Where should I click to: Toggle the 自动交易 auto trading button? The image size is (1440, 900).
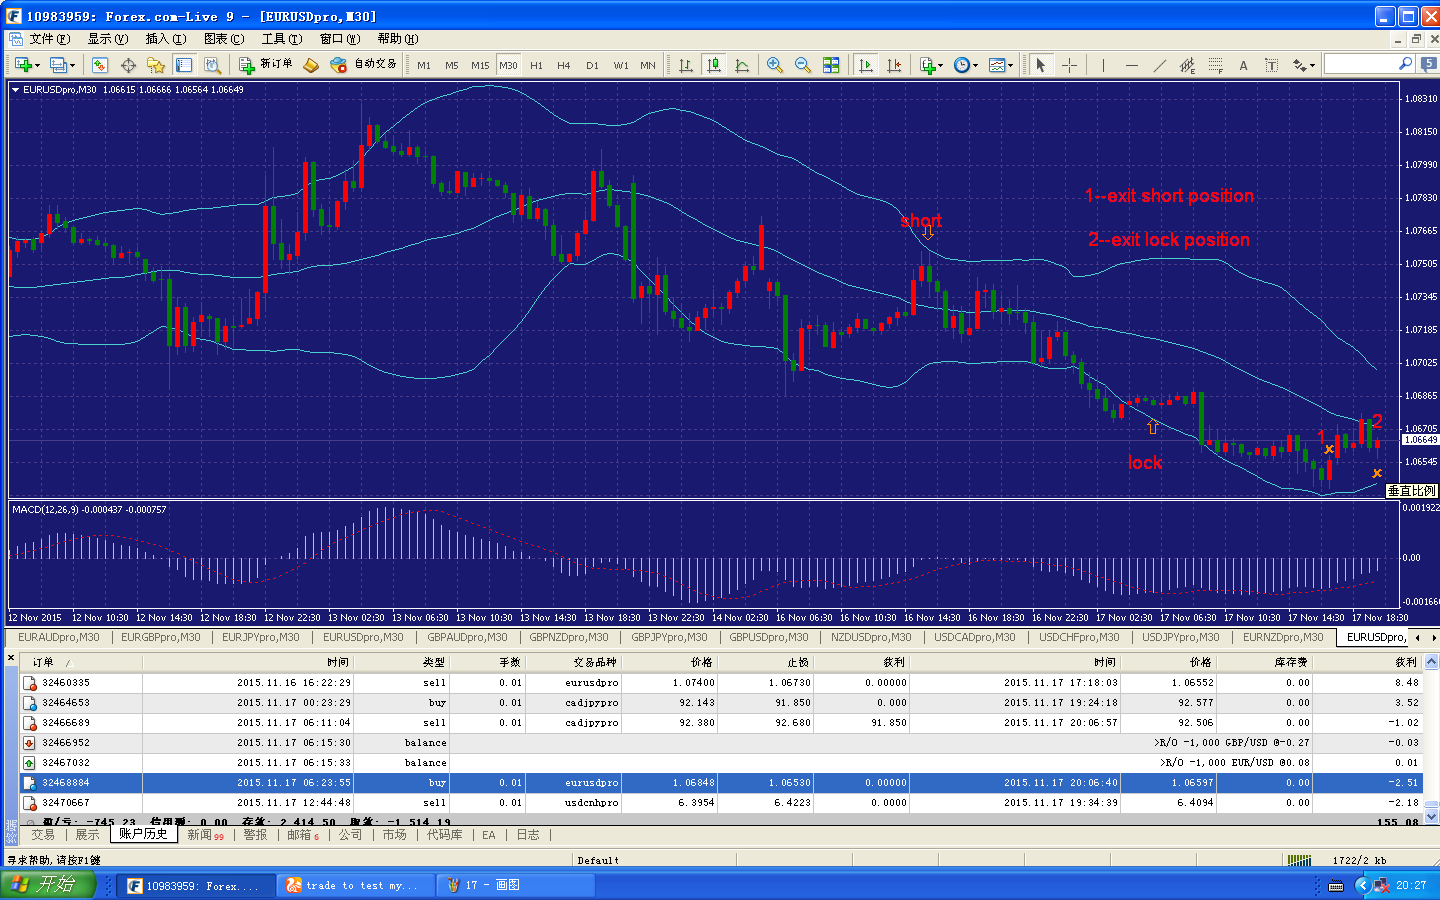pyautogui.click(x=365, y=65)
